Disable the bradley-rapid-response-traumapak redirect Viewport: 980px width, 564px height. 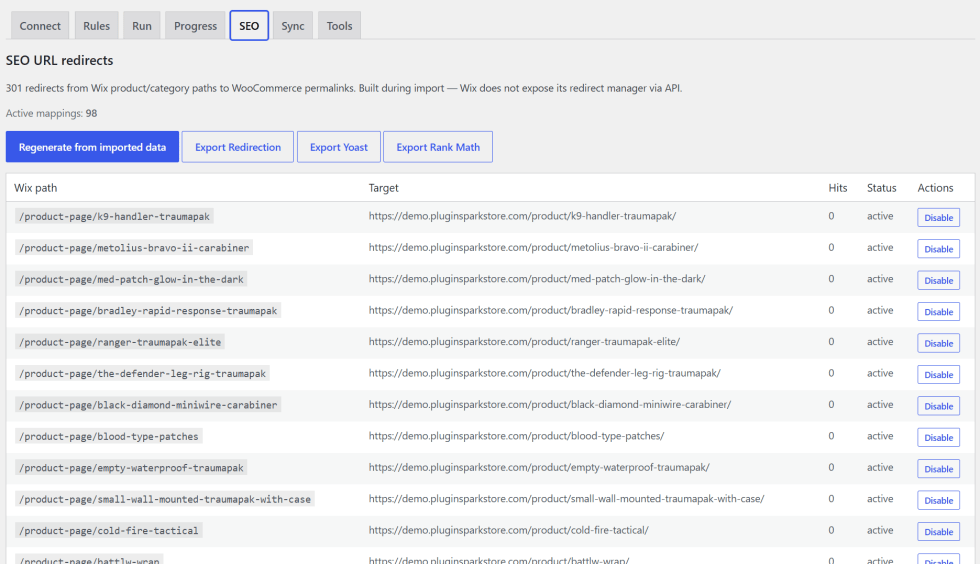[938, 311]
